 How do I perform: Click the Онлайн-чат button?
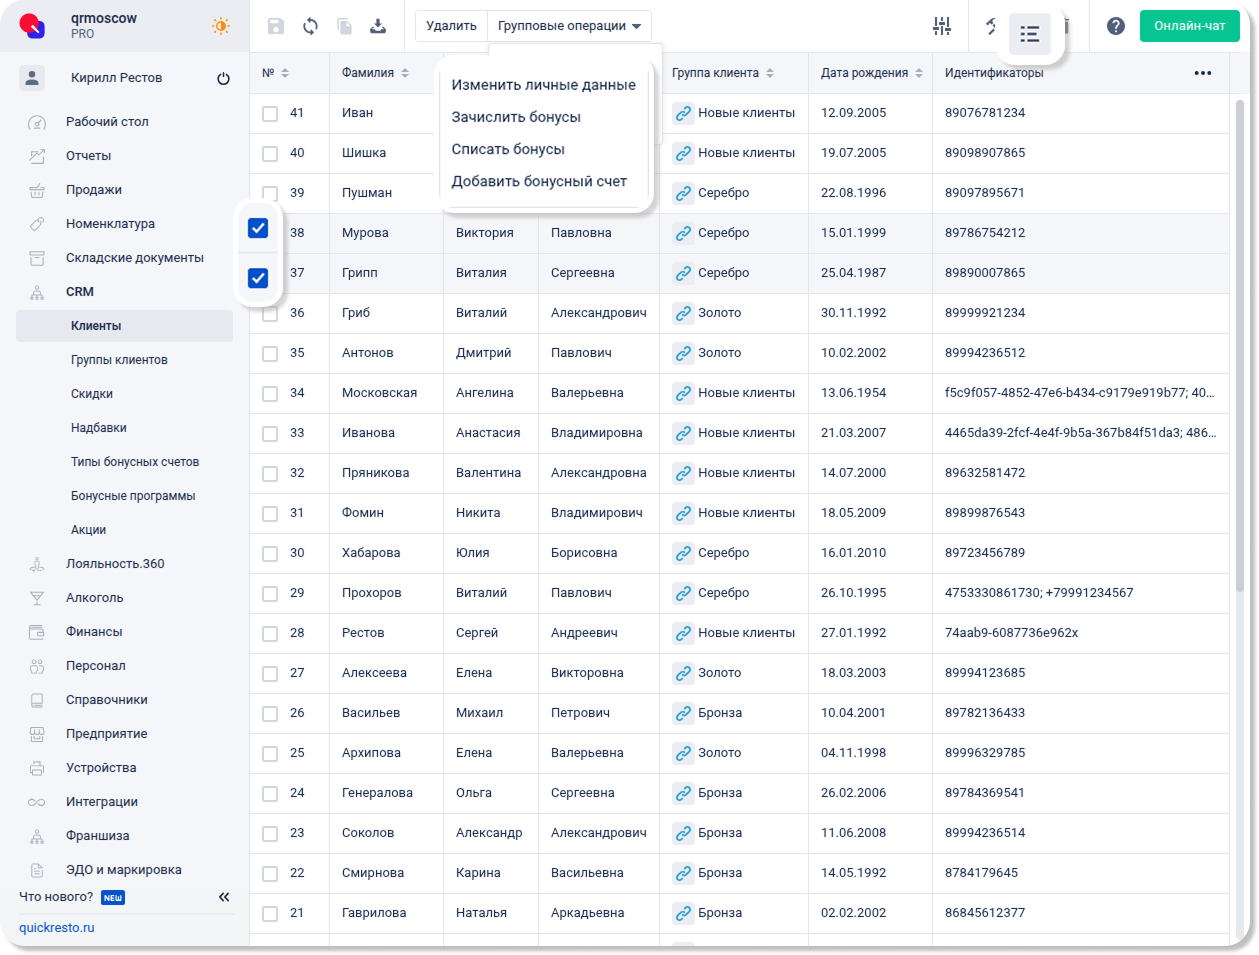[1189, 26]
